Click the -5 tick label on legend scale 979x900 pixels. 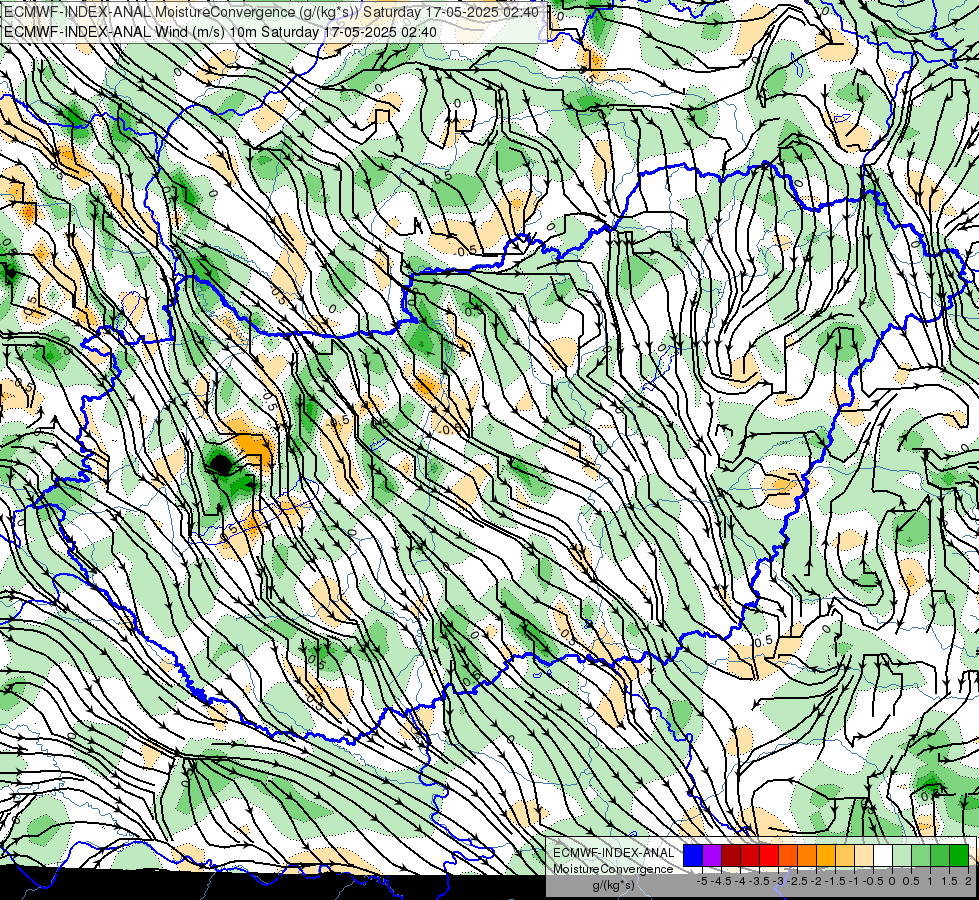coord(702,881)
